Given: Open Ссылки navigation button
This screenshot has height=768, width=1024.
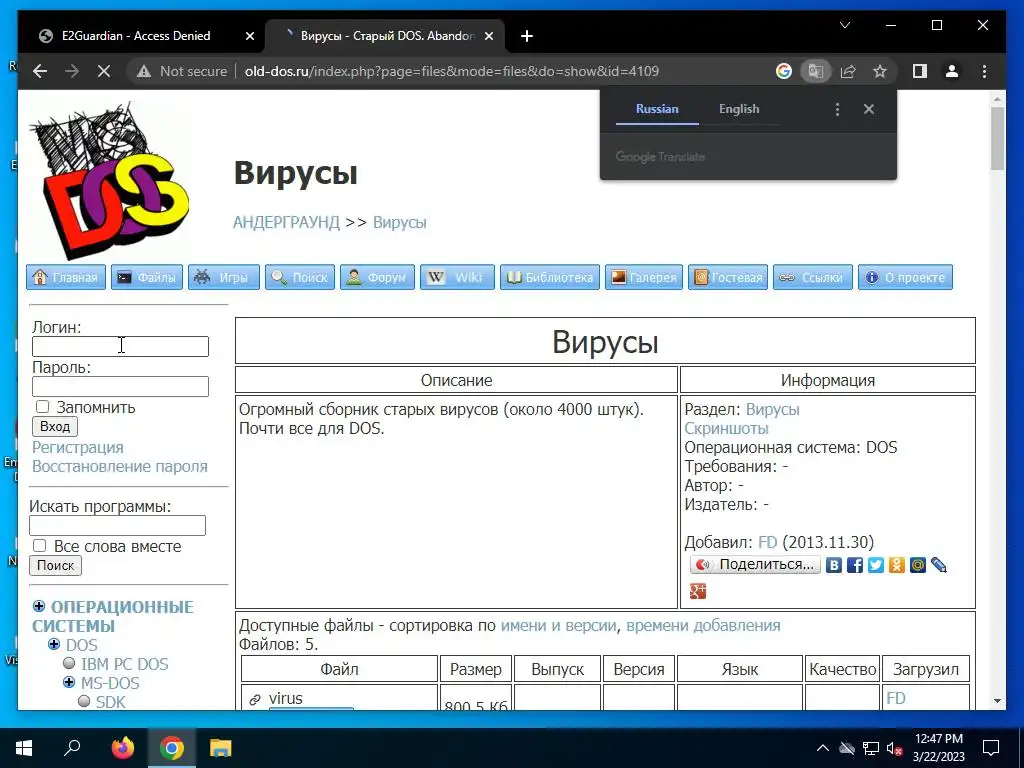Looking at the screenshot, I should click(813, 277).
